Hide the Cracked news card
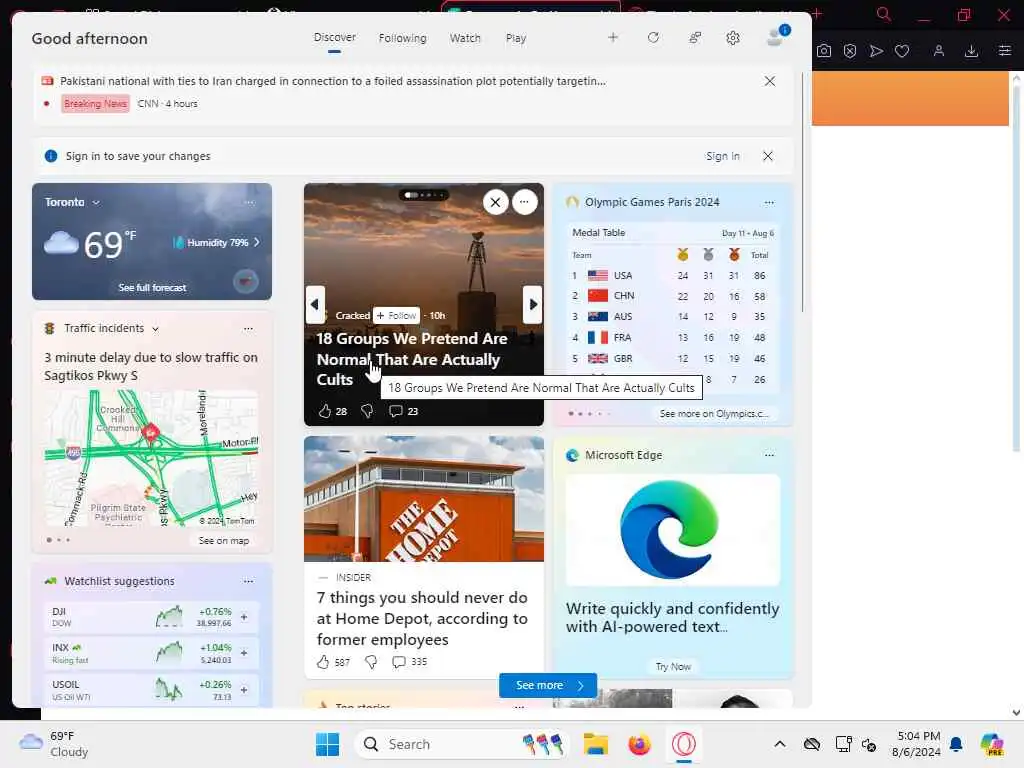 tap(496, 202)
